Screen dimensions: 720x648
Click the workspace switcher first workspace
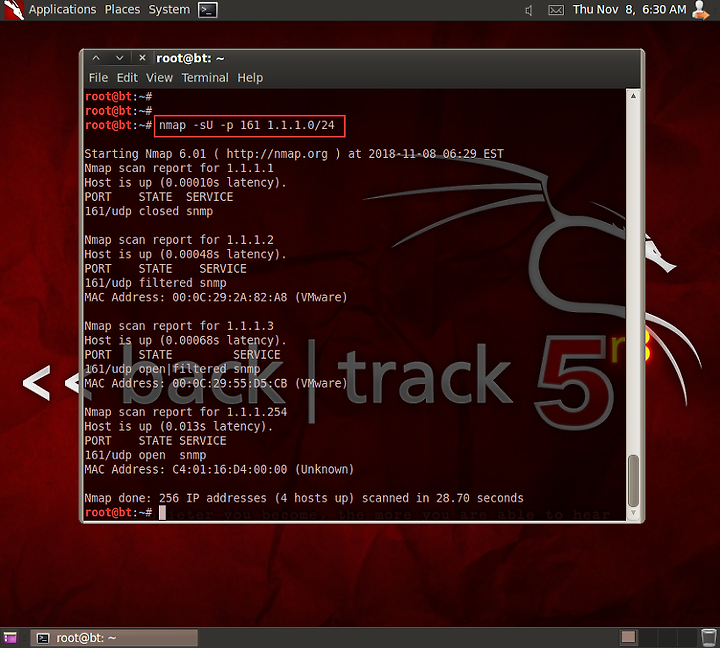629,637
